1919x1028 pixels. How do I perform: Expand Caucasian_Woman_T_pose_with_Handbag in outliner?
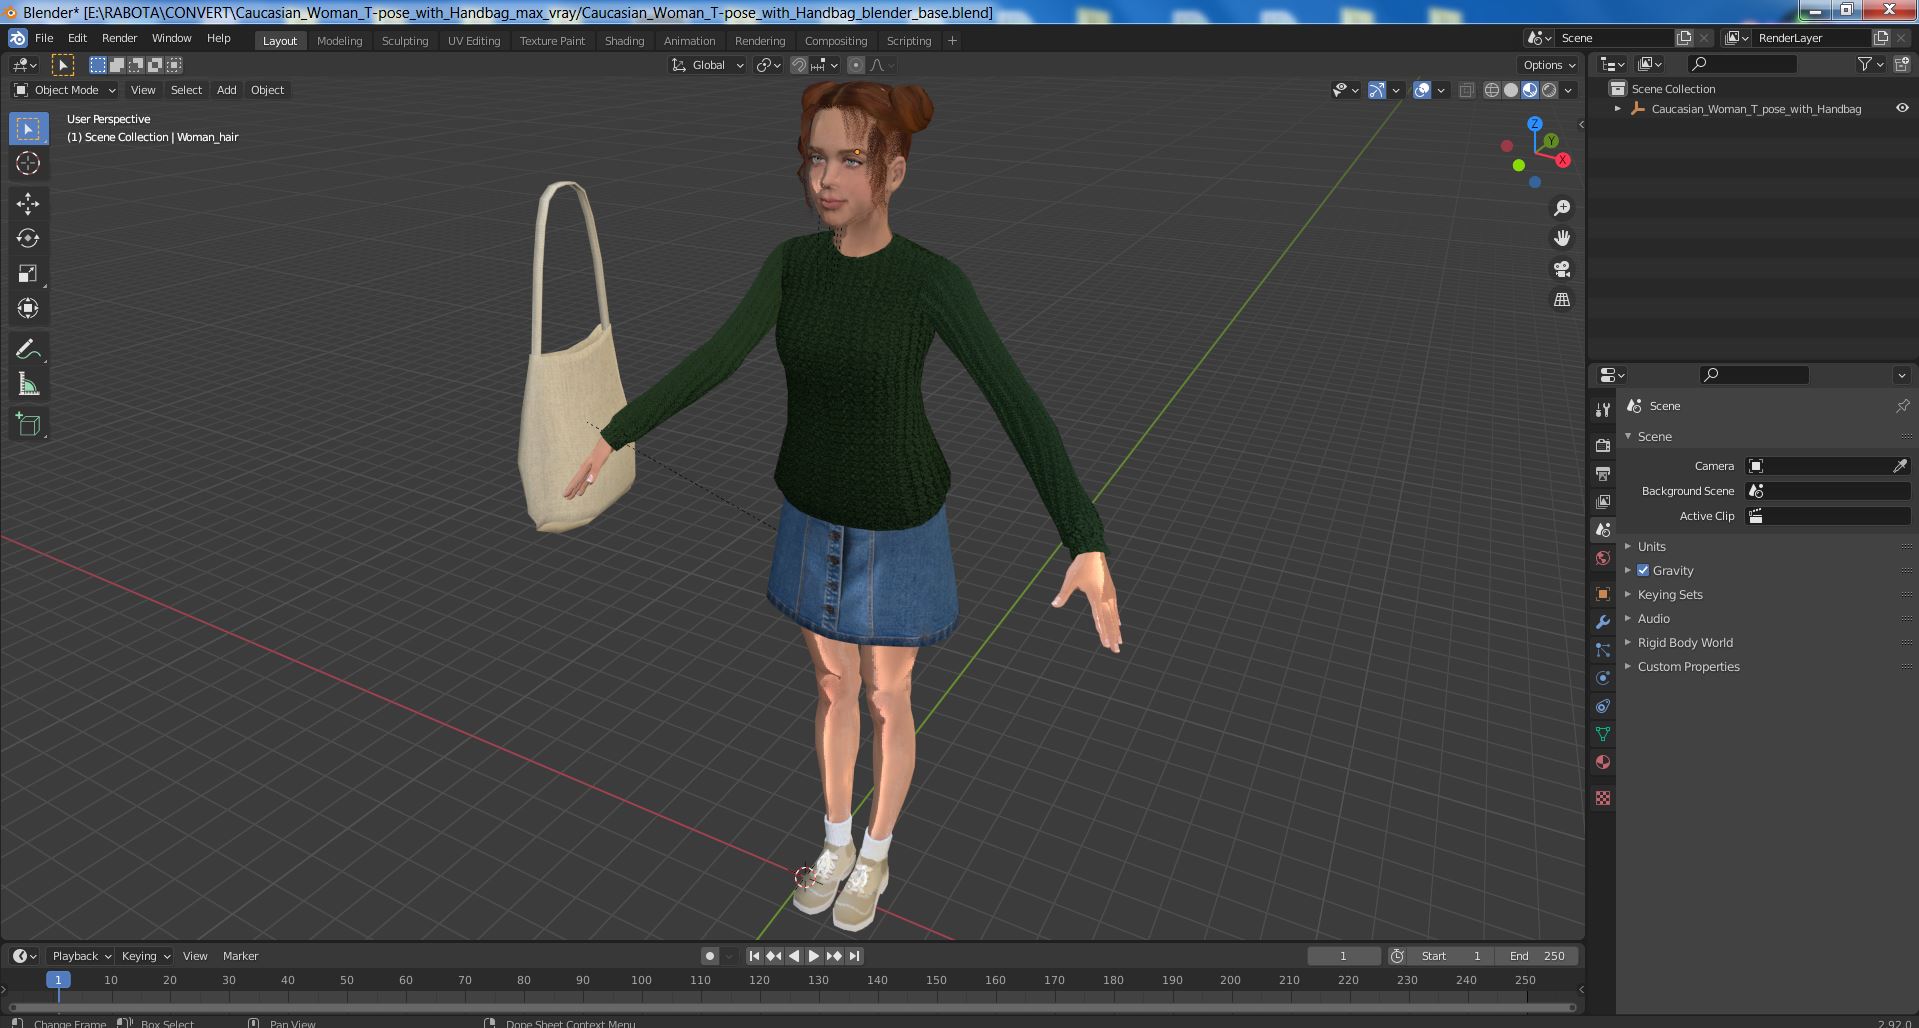pos(1617,108)
